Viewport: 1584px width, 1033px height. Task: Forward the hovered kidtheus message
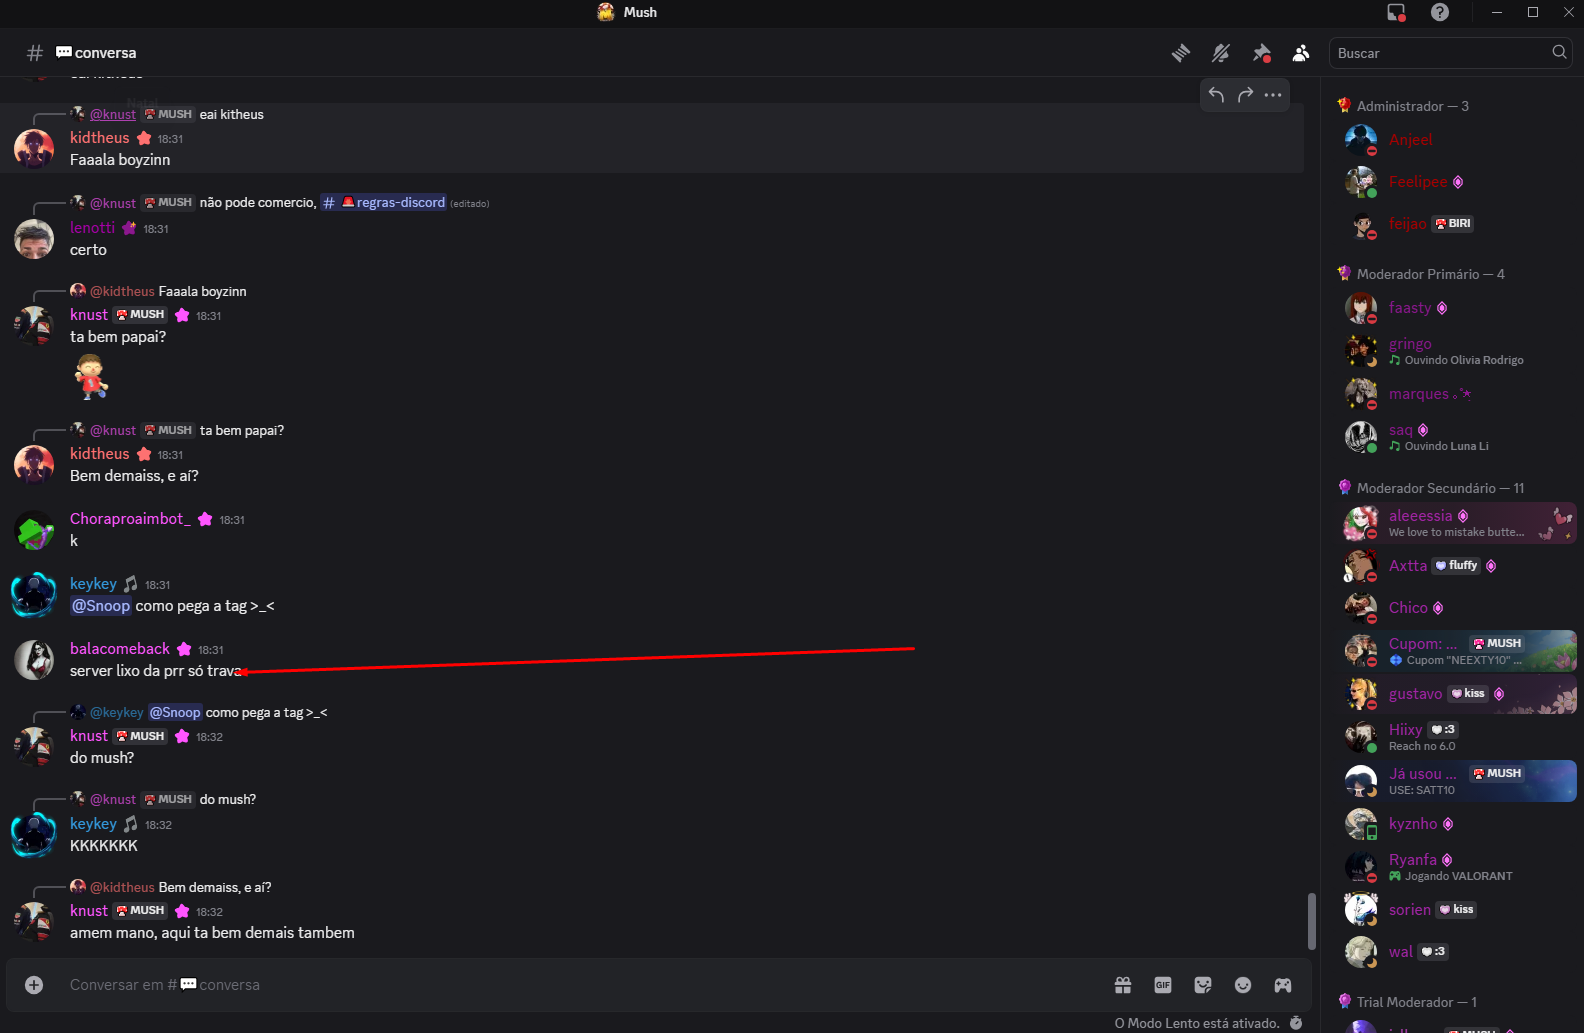[1245, 95]
